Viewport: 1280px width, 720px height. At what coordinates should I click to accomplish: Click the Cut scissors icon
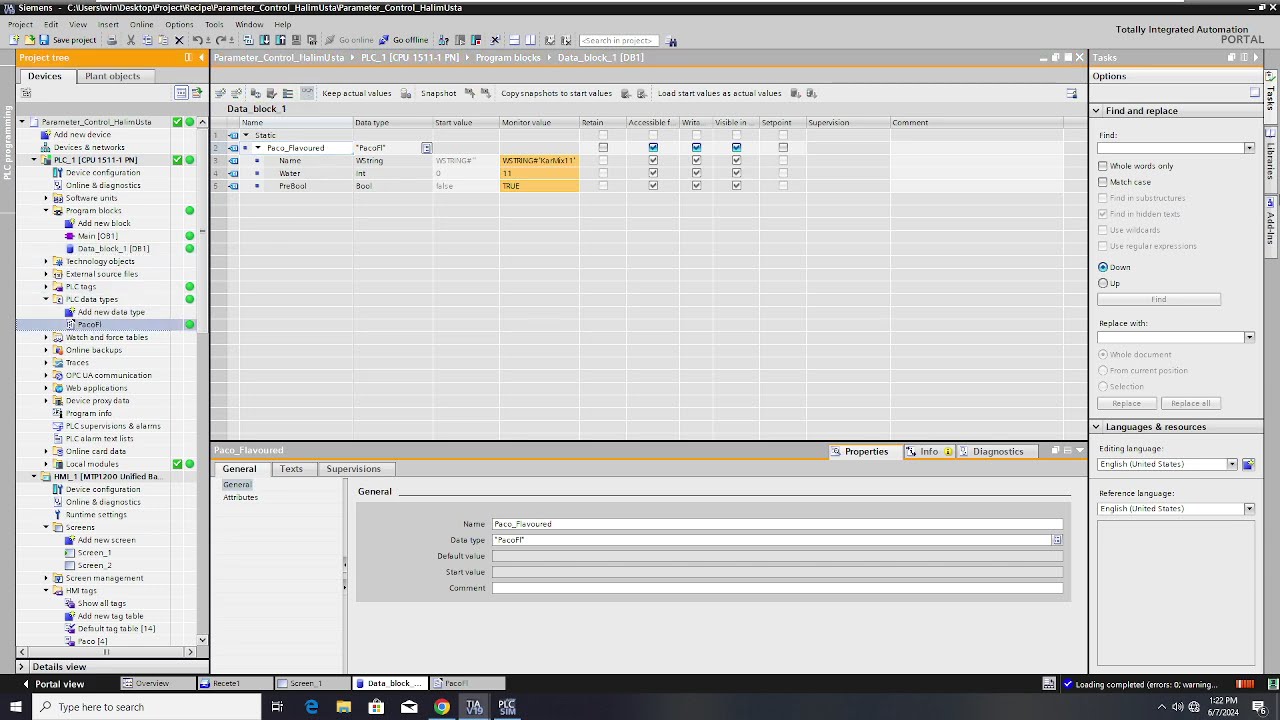pos(130,40)
